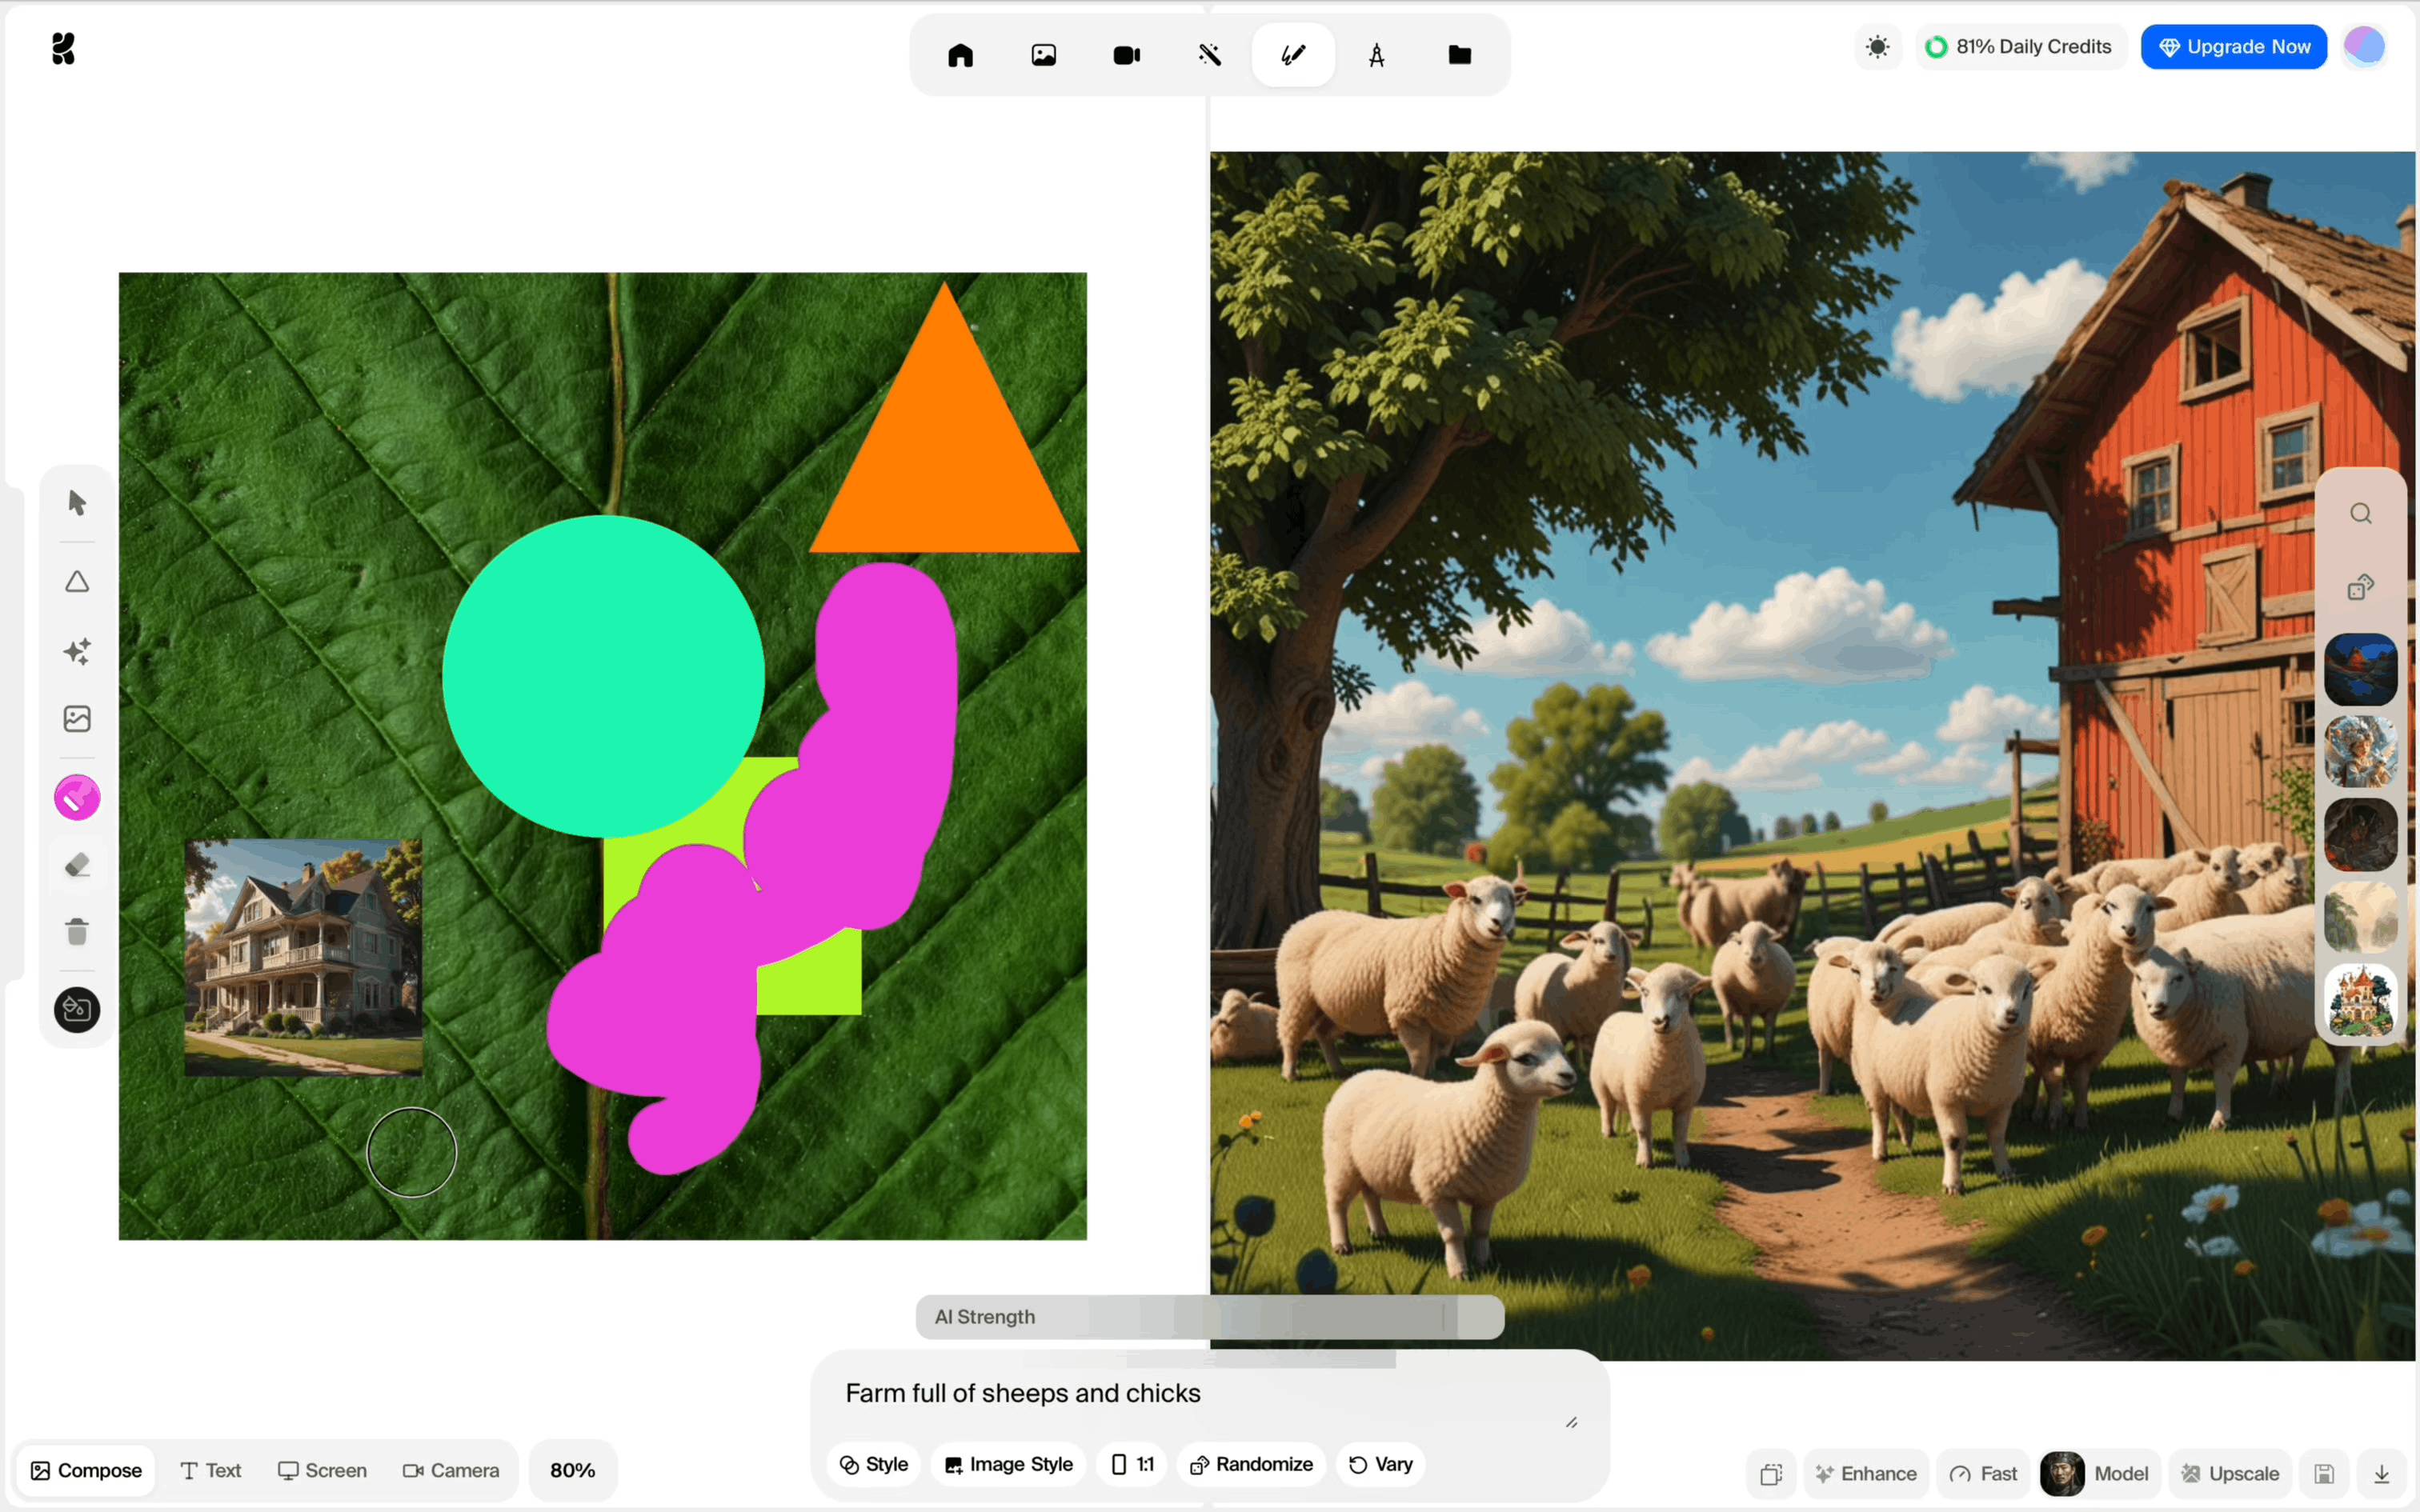Click the sparkle AI generate tool

point(77,651)
